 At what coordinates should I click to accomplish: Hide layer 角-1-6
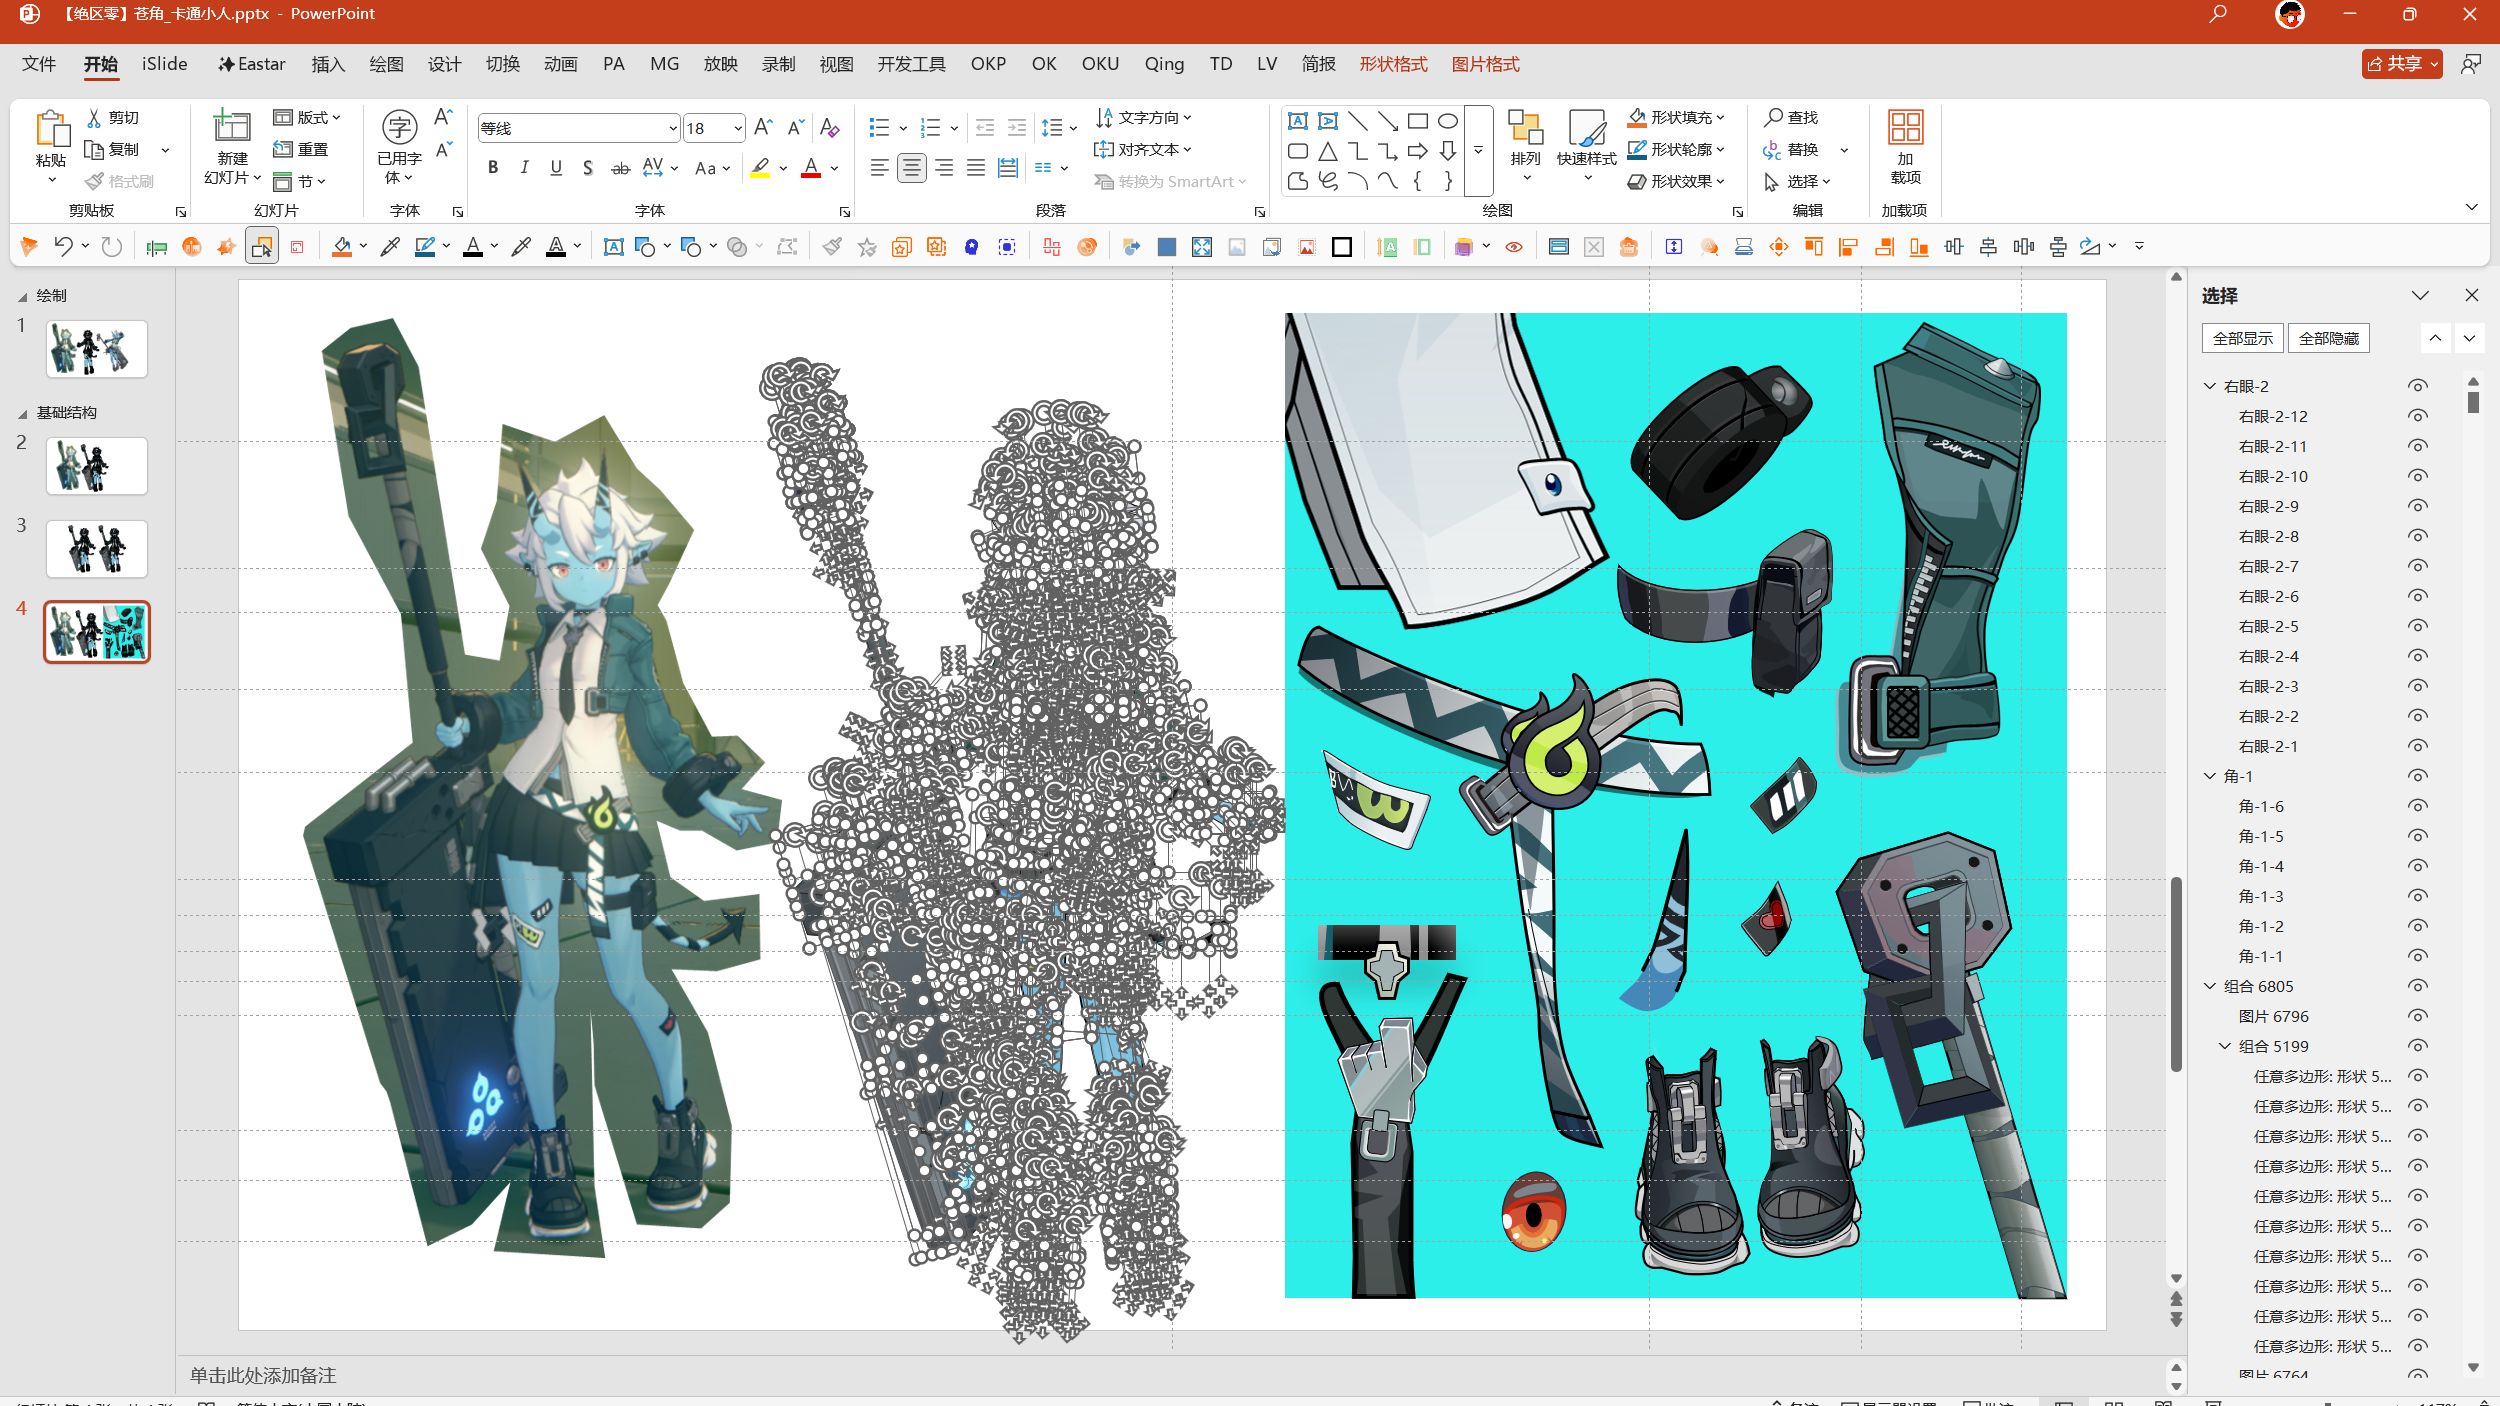click(x=2418, y=806)
